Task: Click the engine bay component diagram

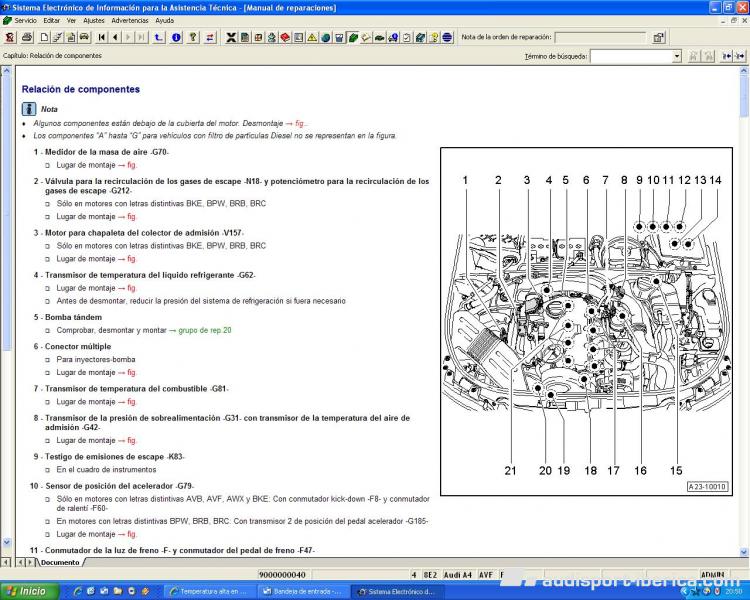Action: click(586, 322)
